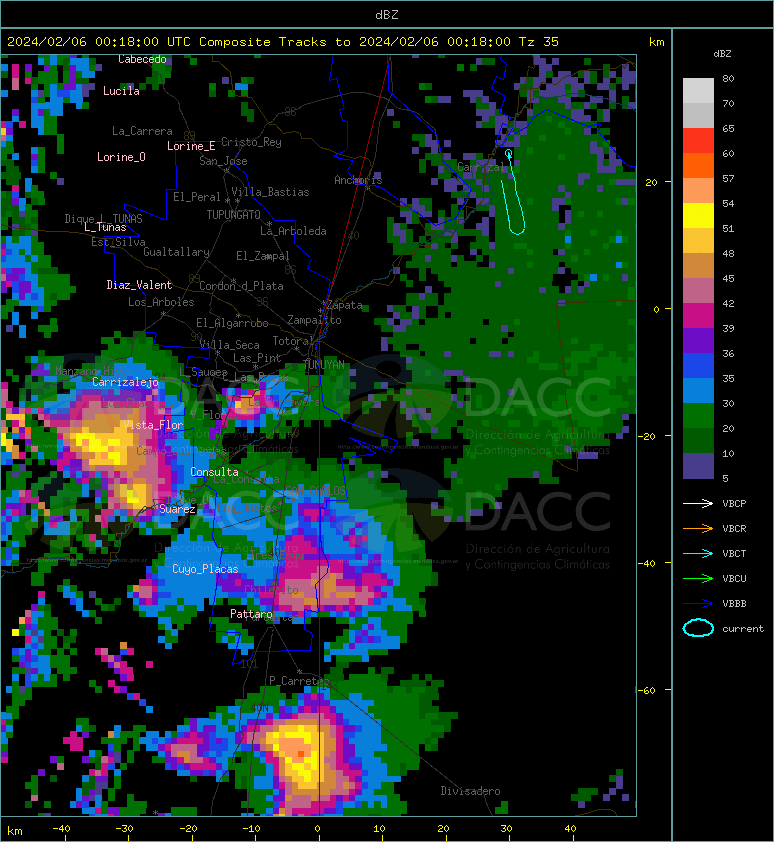Image resolution: width=774 pixels, height=842 pixels.
Task: Select the 20 dBZ green color swatch
Action: [x=698, y=416]
